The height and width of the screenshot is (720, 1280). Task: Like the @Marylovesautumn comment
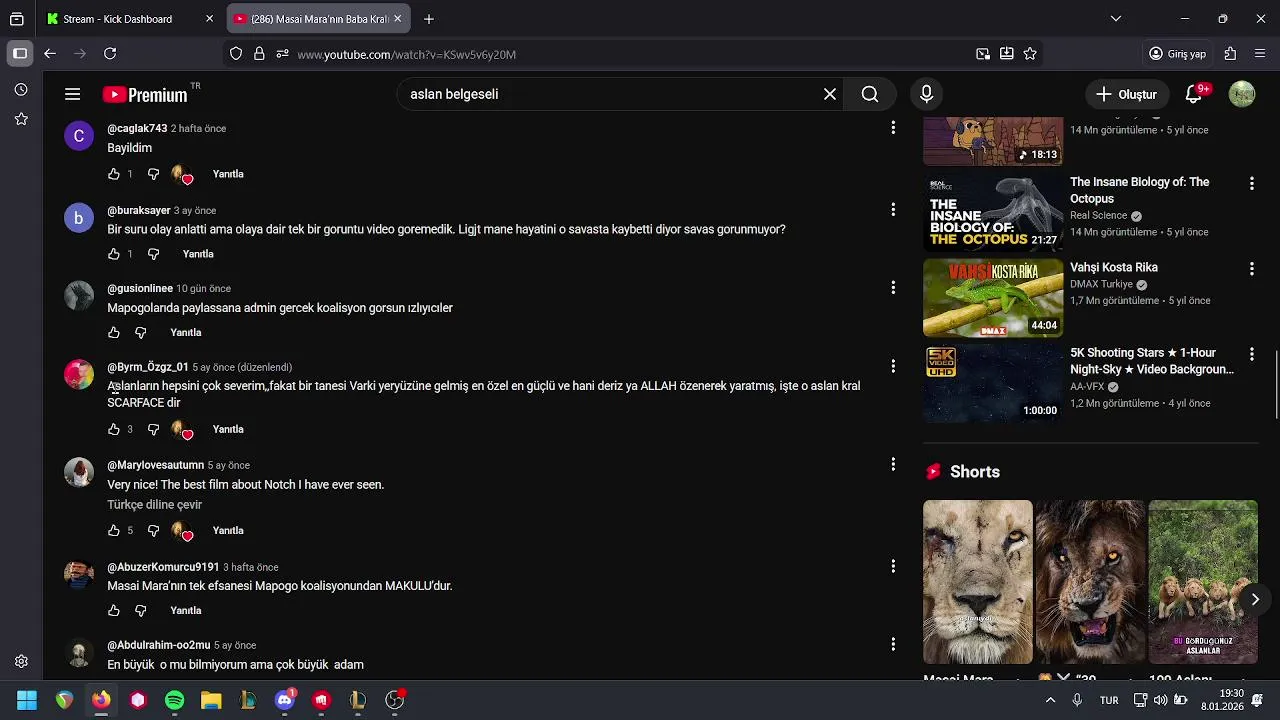coord(114,530)
